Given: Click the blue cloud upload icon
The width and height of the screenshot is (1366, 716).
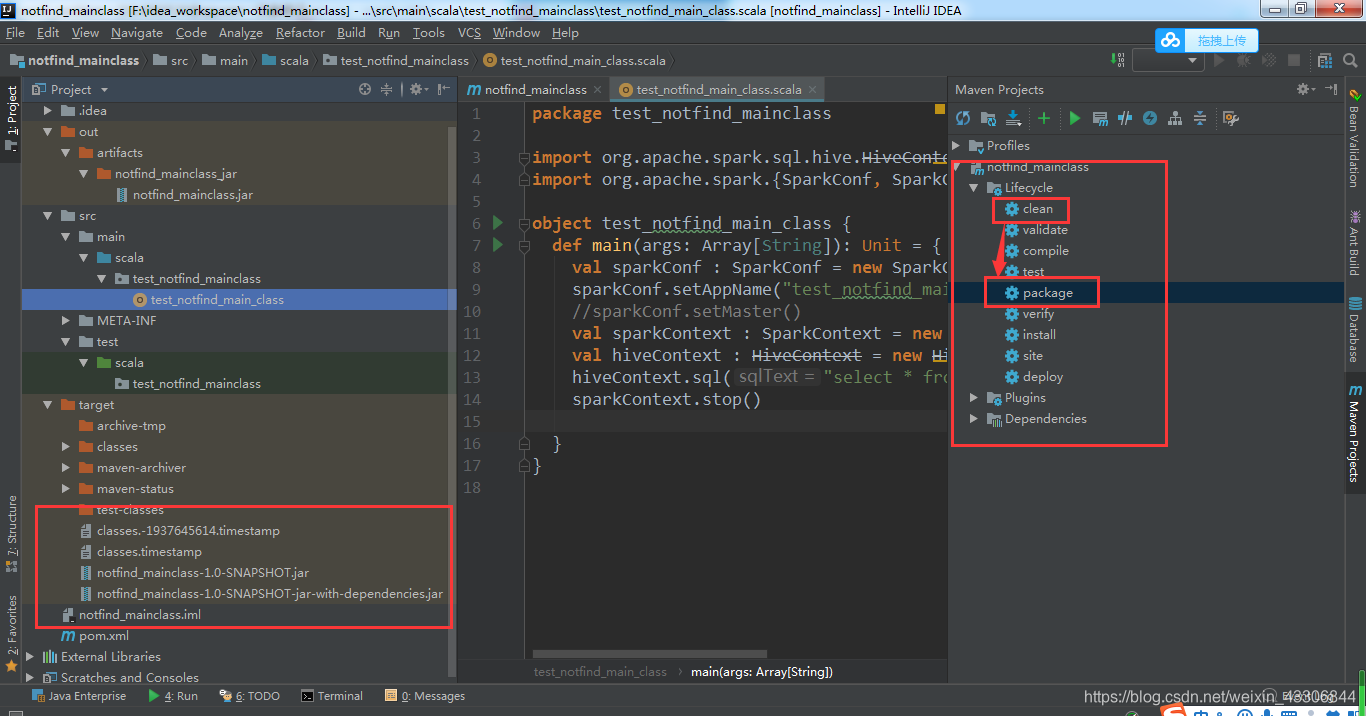Looking at the screenshot, I should pos(1169,40).
